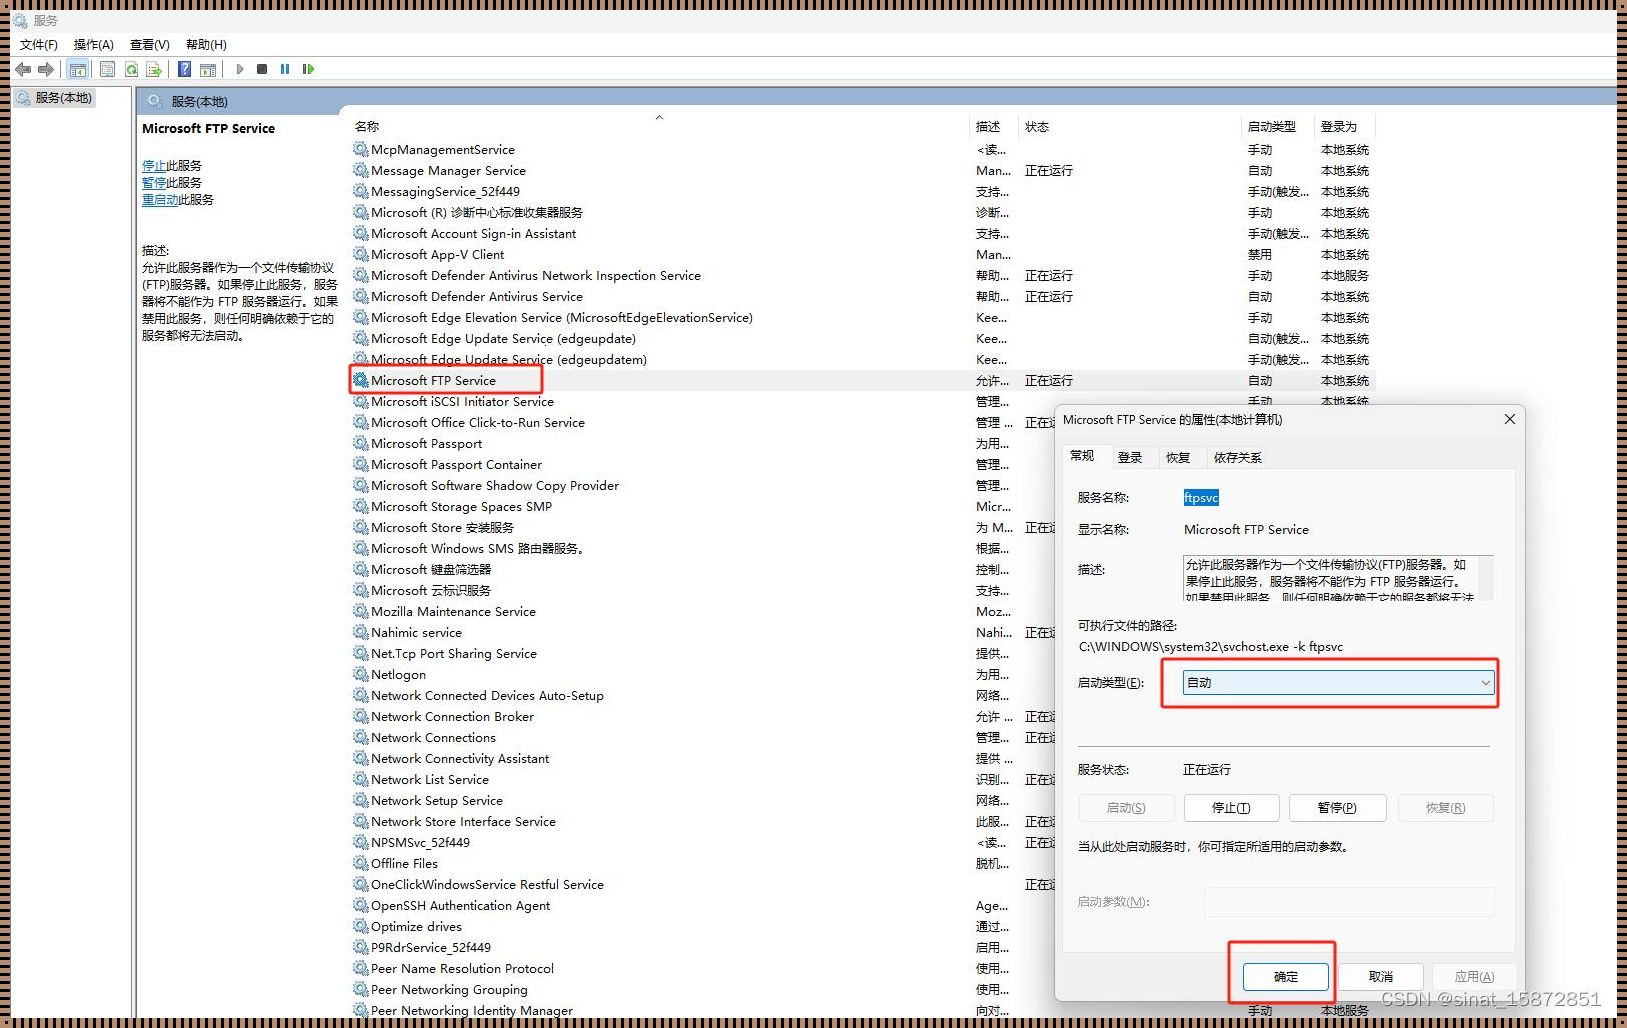
Task: Click the gear icon beside Netlogon
Action: [361, 674]
